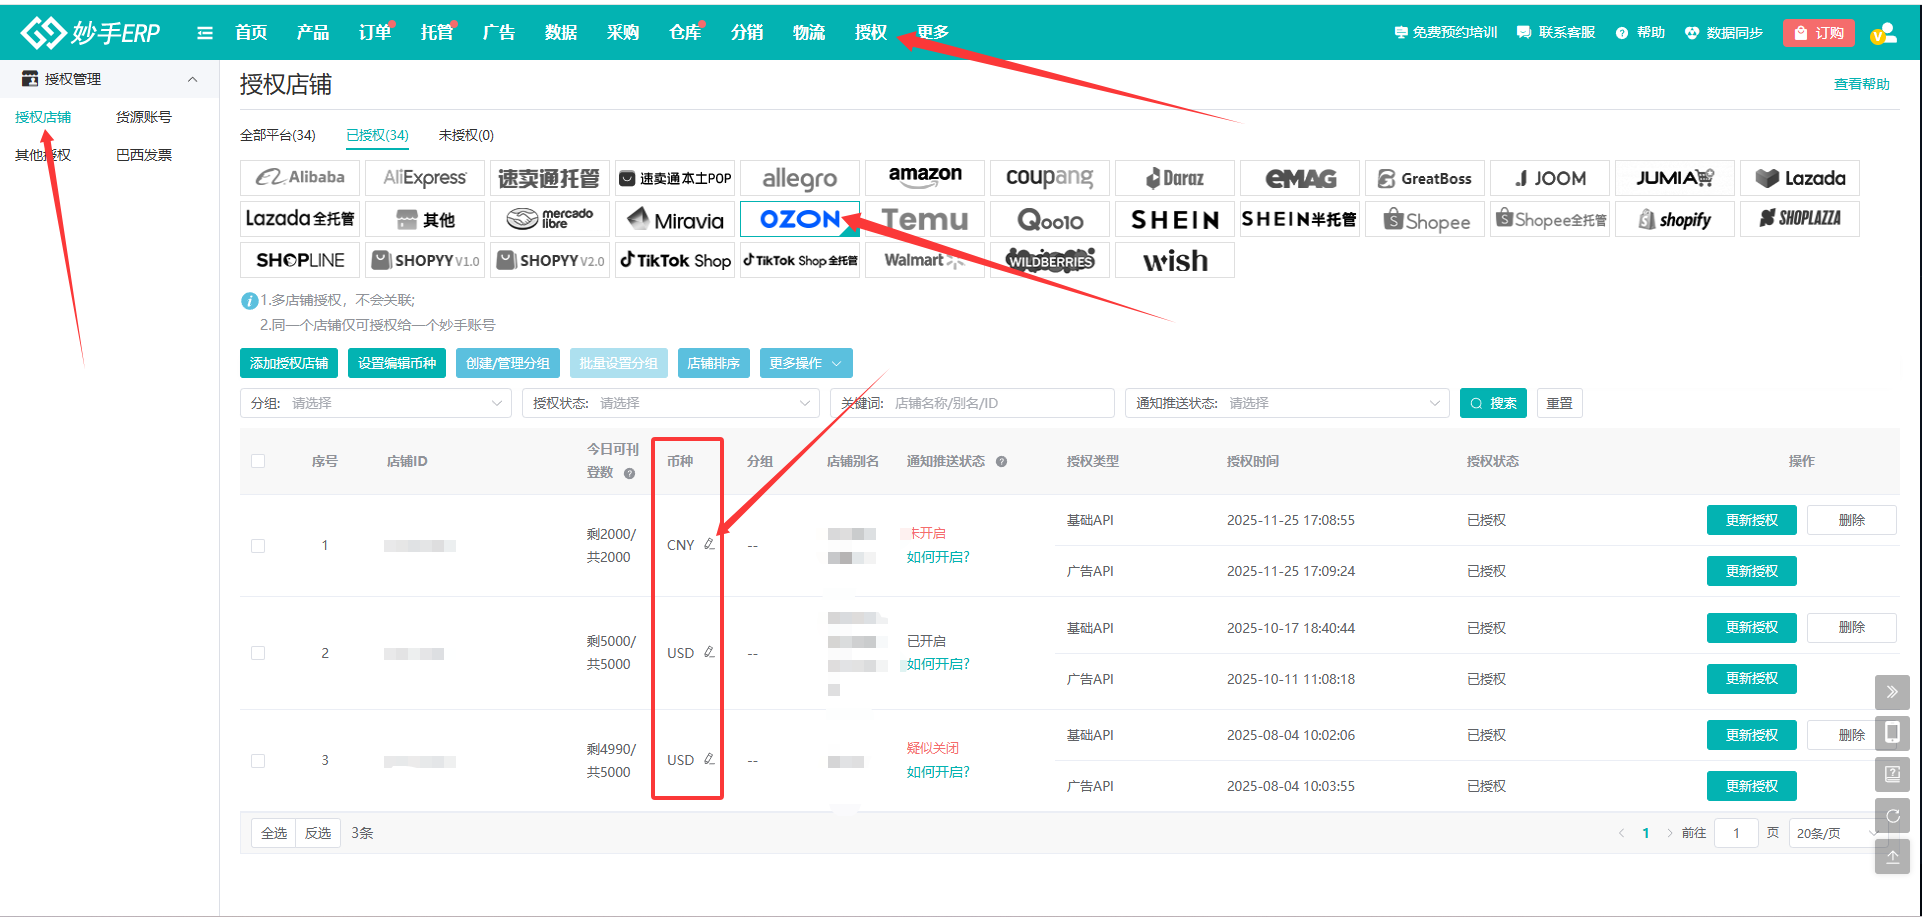The width and height of the screenshot is (1922, 917).
Task: Tick the checkbox for store row 3
Action: (x=258, y=761)
